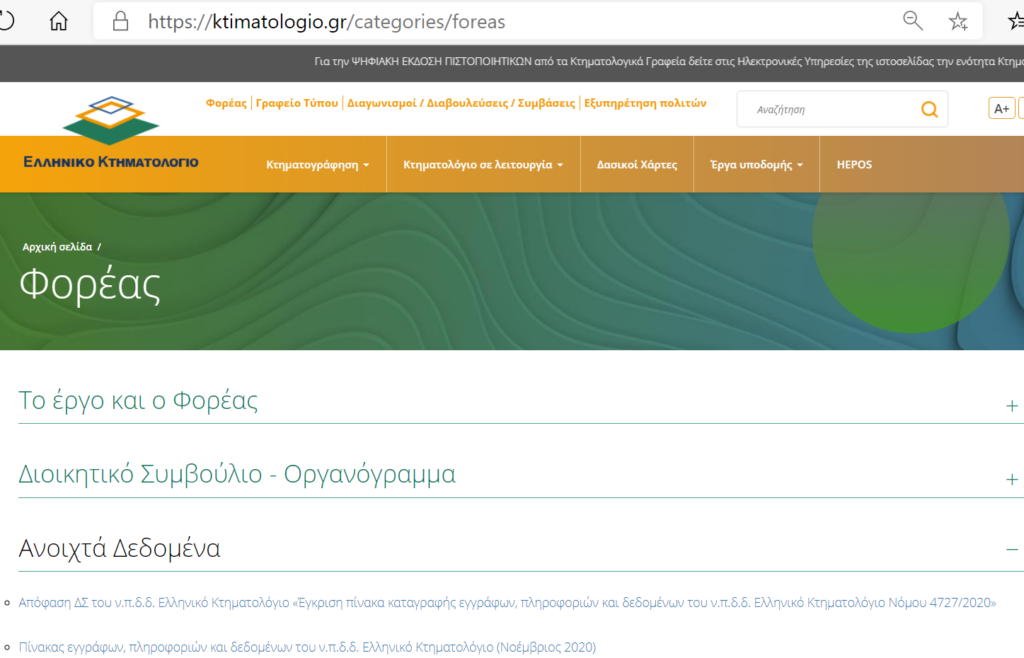This screenshot has width=1024, height=658.
Task: Click the orange search magnifier icon
Action: (x=929, y=109)
